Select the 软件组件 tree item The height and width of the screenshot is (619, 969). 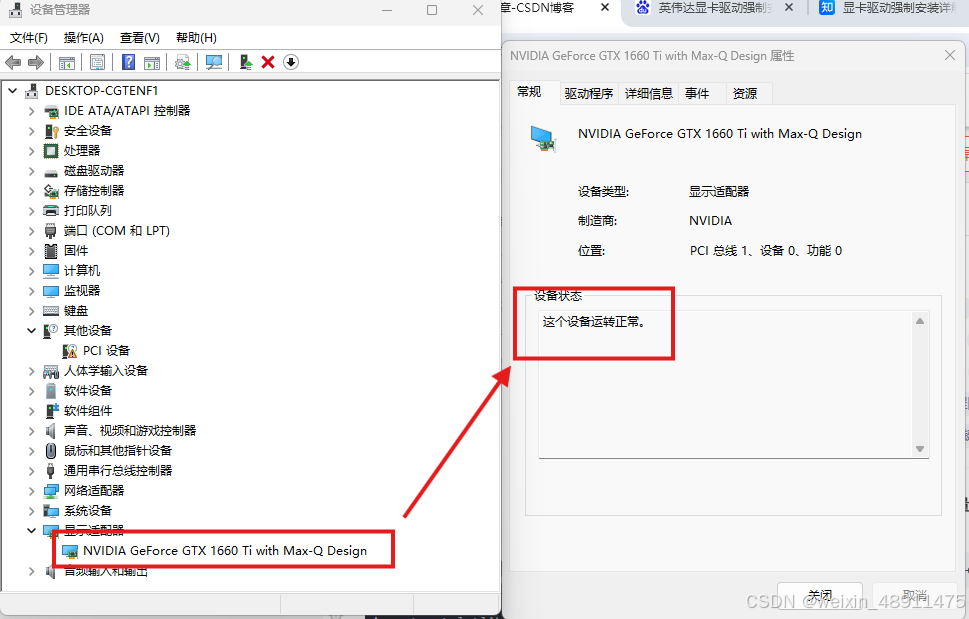pos(88,411)
